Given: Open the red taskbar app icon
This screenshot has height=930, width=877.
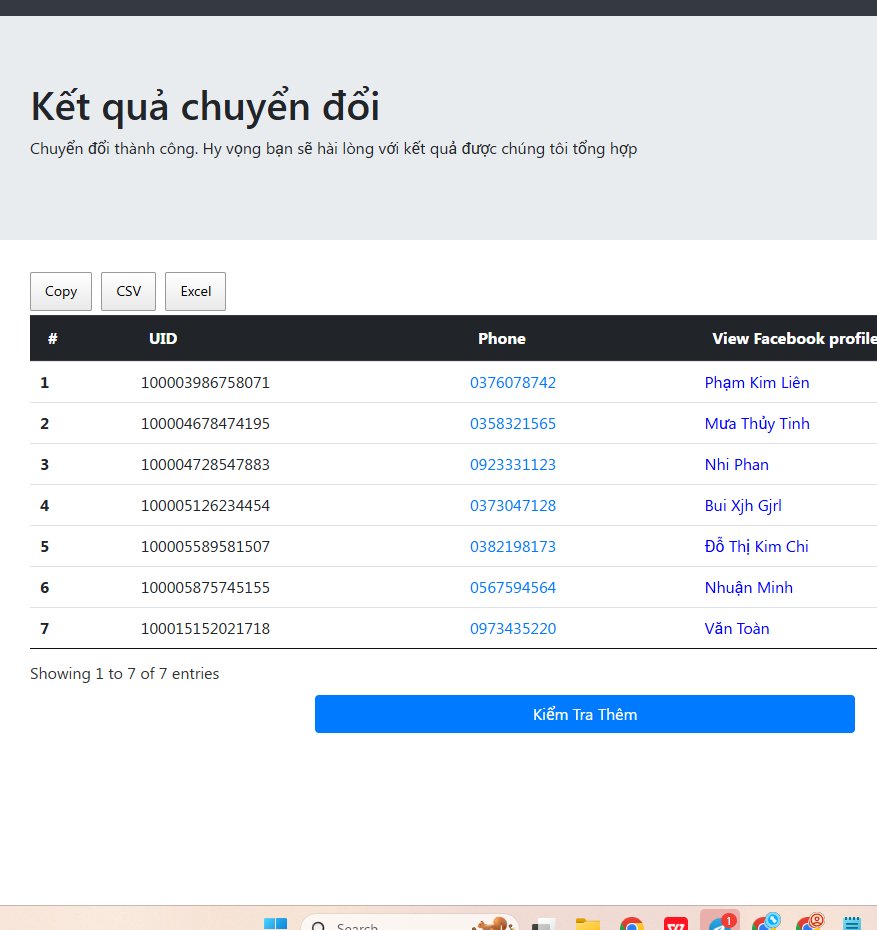Looking at the screenshot, I should (676, 924).
